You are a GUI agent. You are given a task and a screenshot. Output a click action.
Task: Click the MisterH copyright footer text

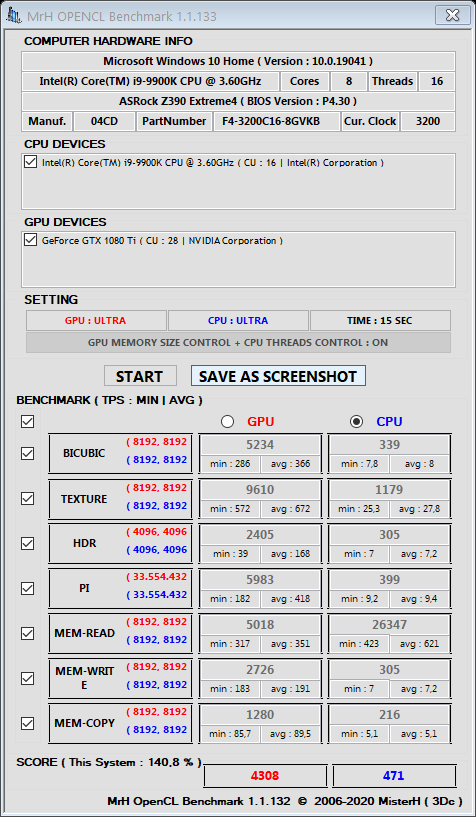coord(284,801)
